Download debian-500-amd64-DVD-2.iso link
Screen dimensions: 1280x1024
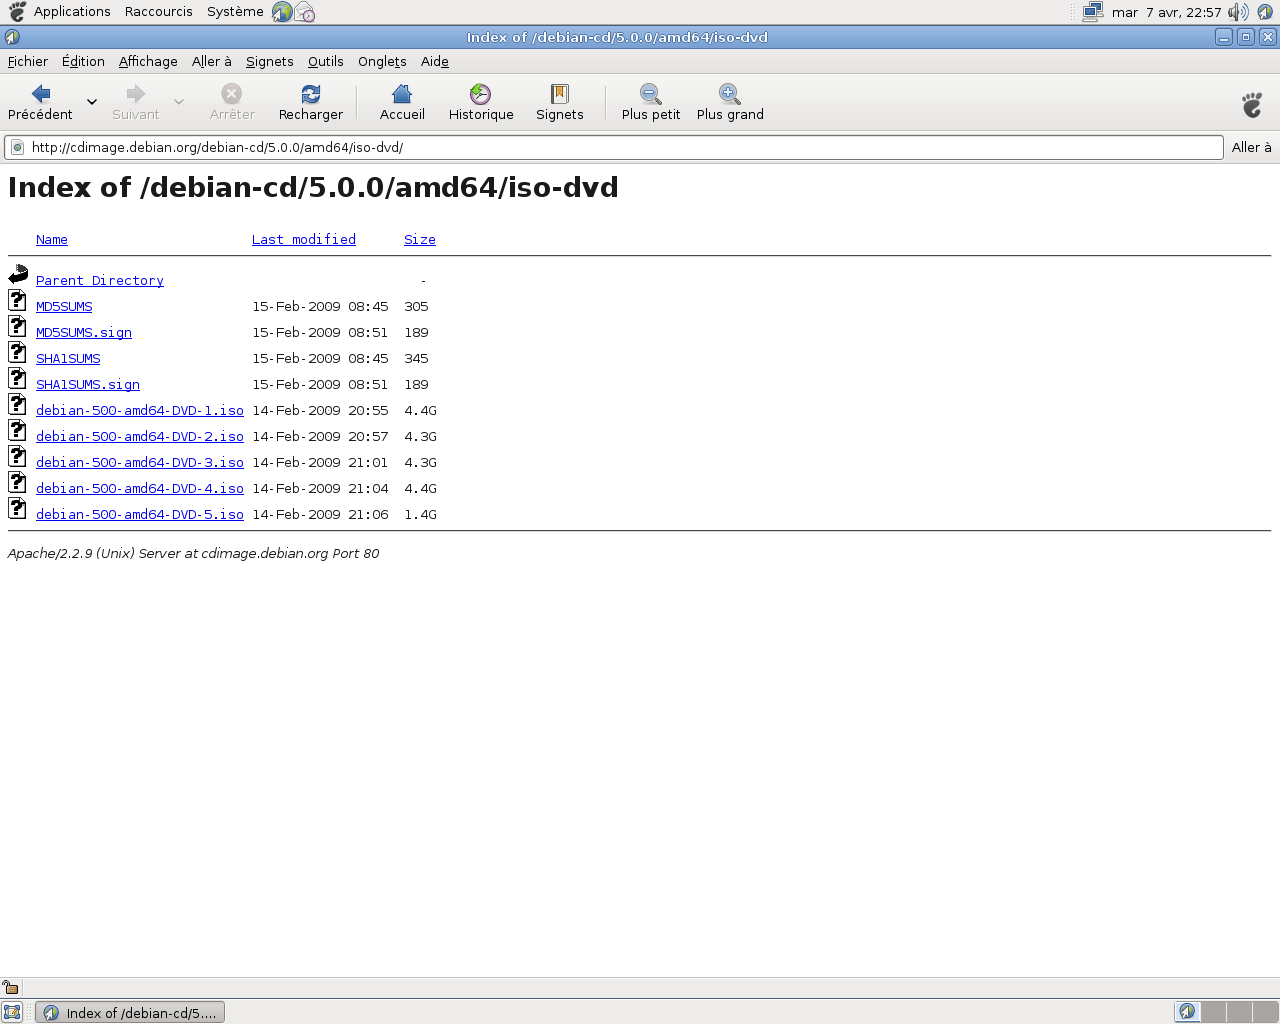pos(140,437)
